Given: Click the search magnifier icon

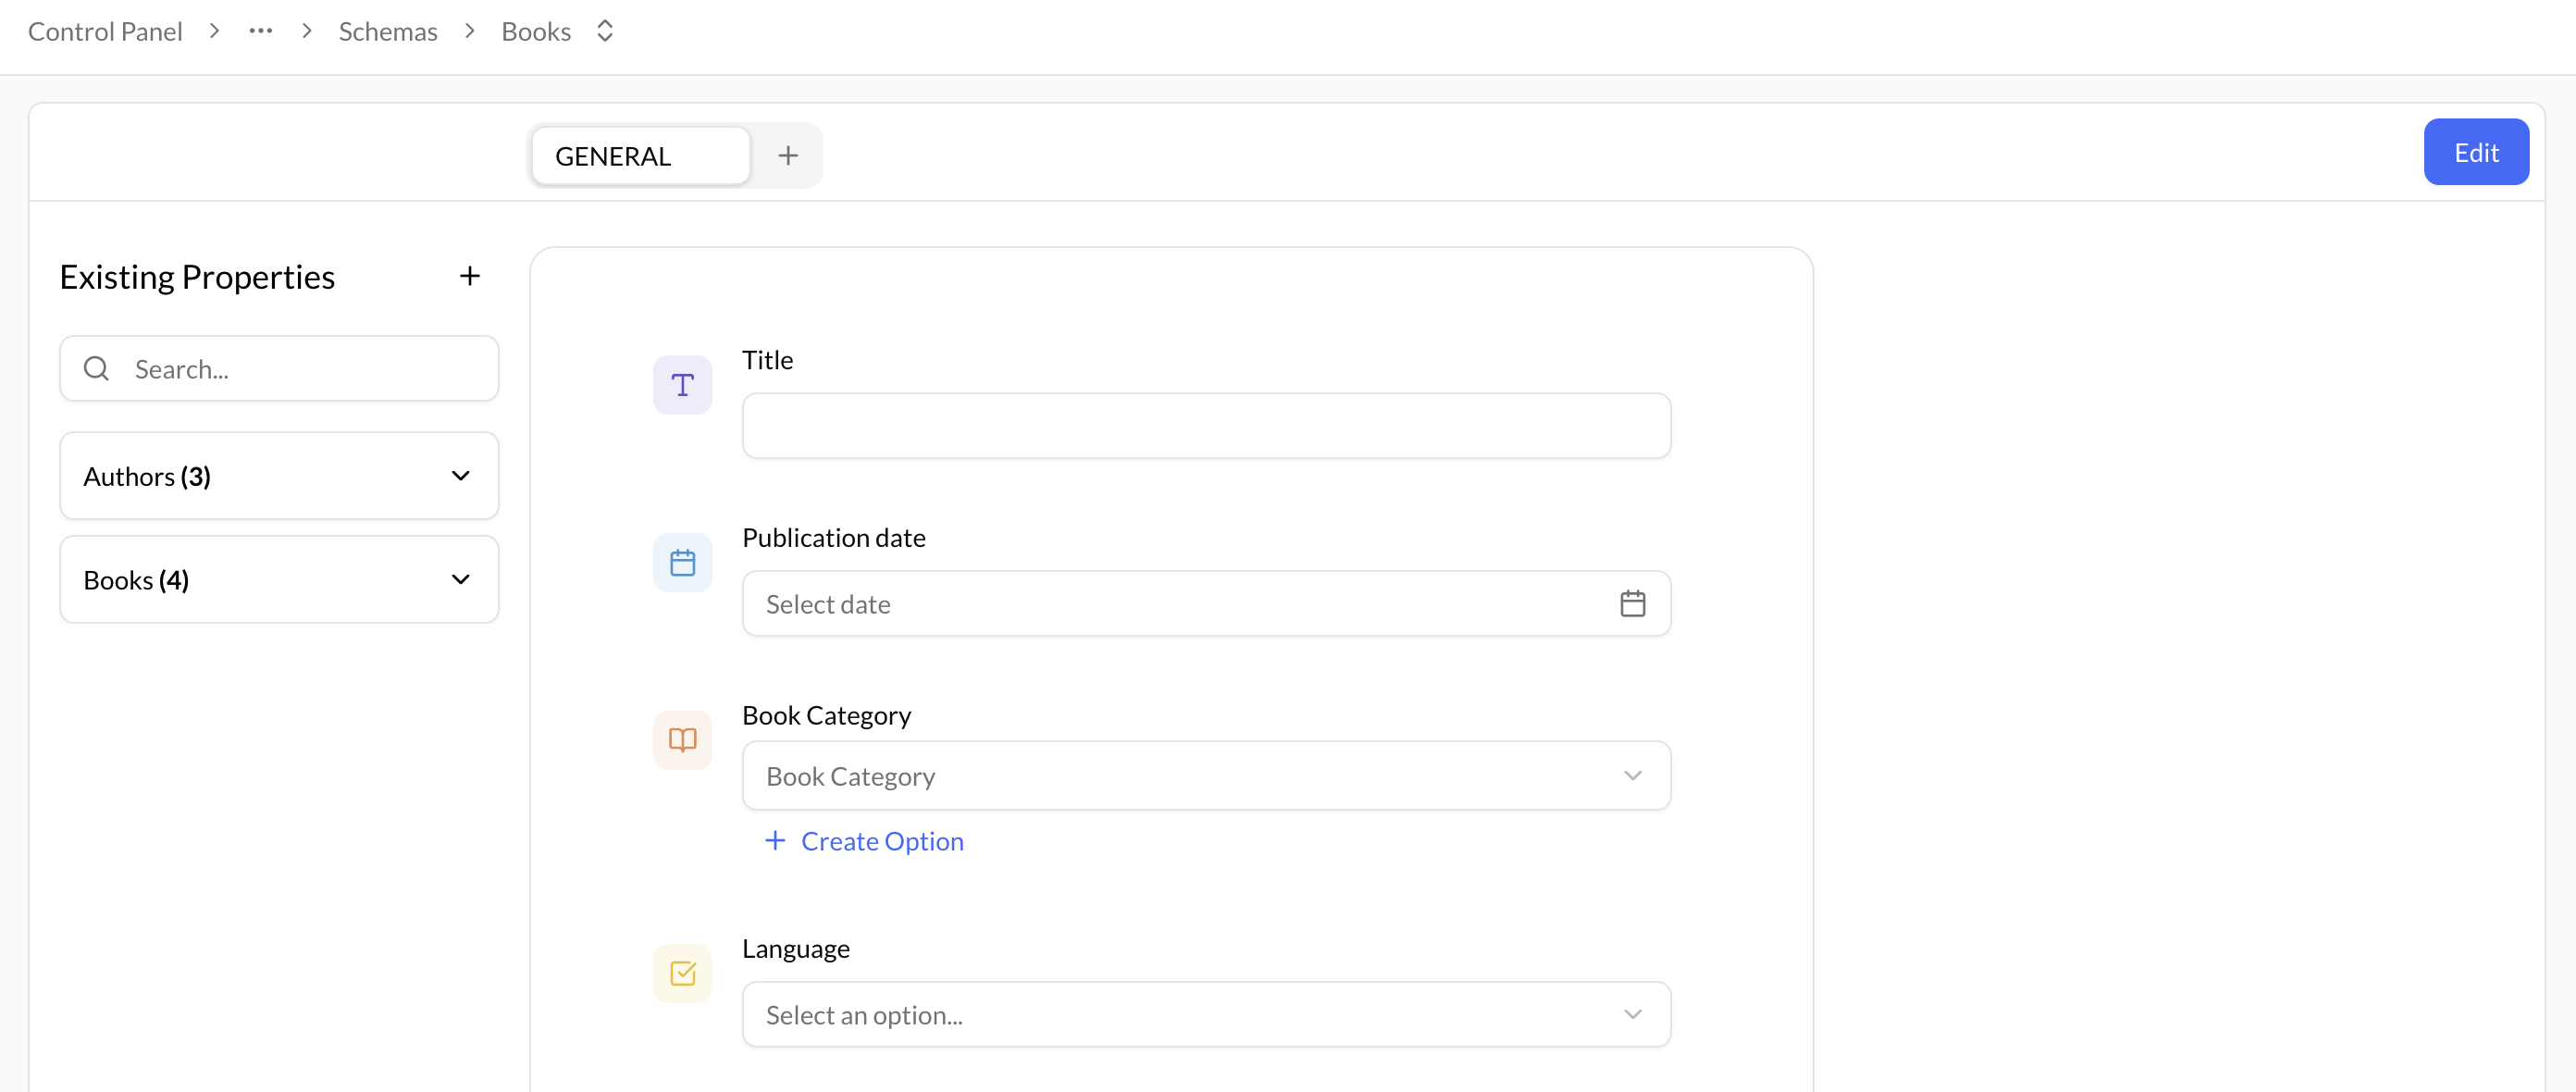Looking at the screenshot, I should click(97, 369).
